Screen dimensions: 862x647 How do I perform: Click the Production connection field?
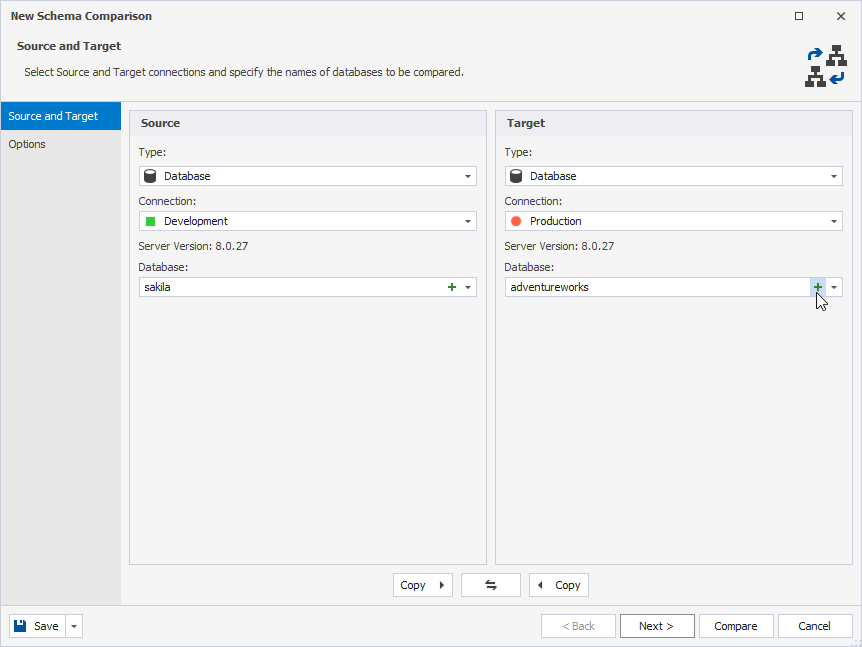674,221
